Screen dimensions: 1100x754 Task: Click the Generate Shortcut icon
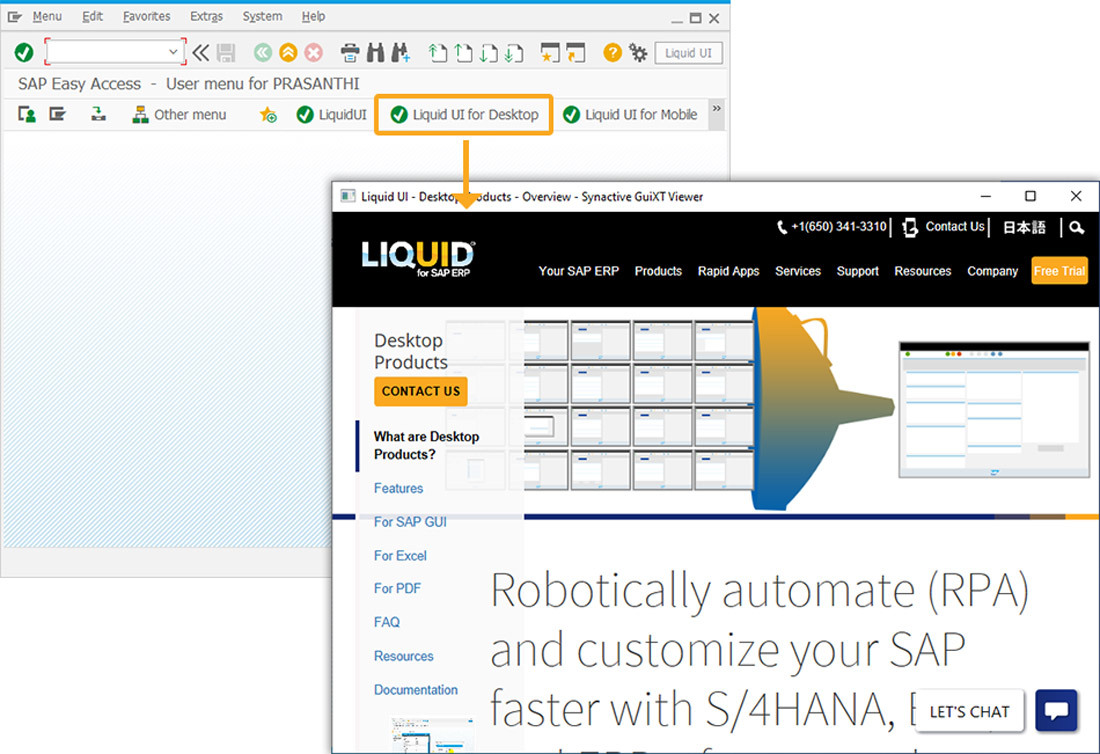(x=575, y=53)
